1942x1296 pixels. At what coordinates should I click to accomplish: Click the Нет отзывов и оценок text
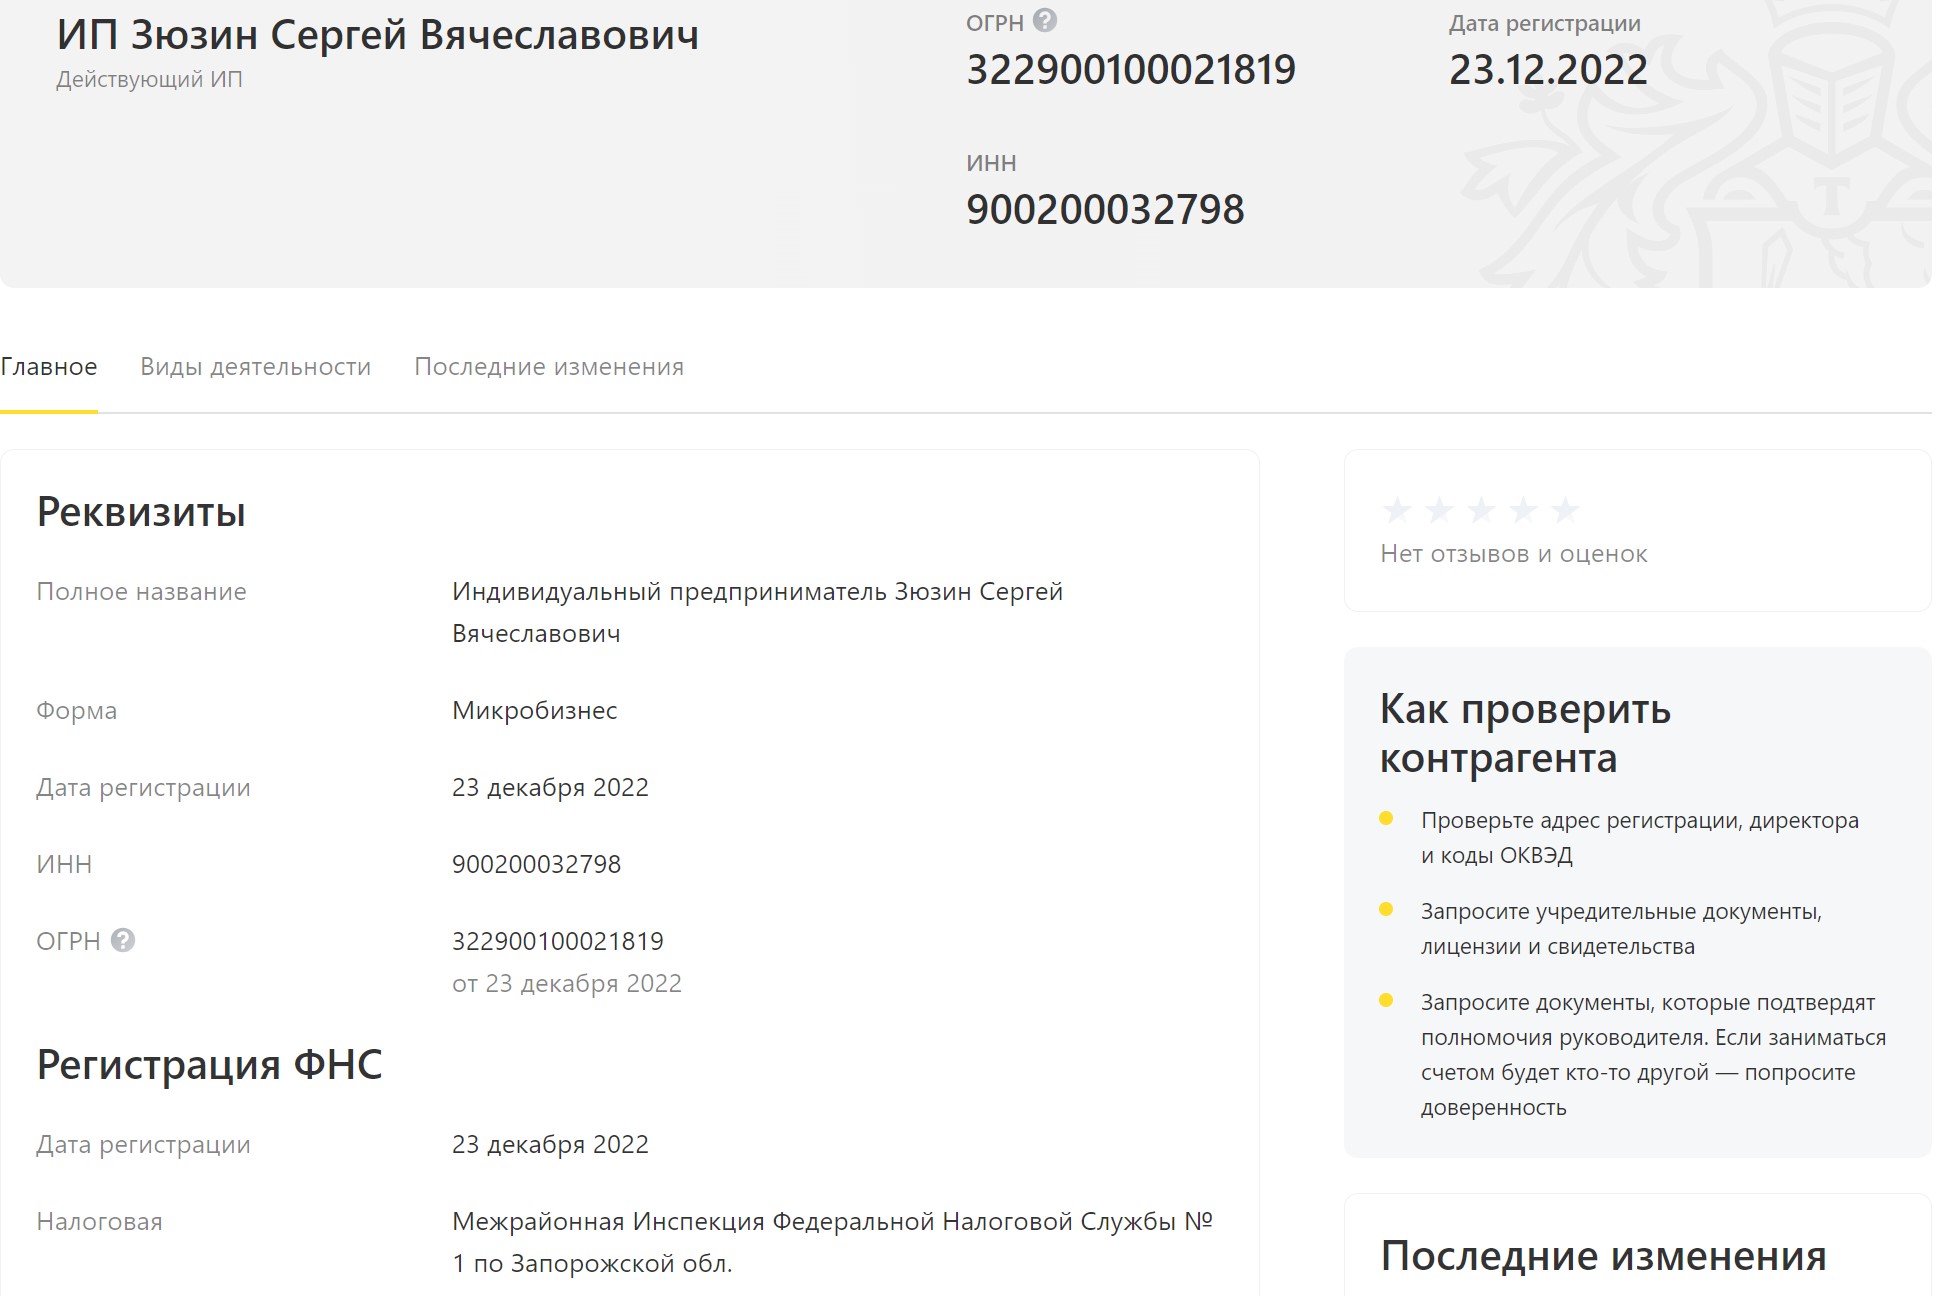tap(1514, 554)
